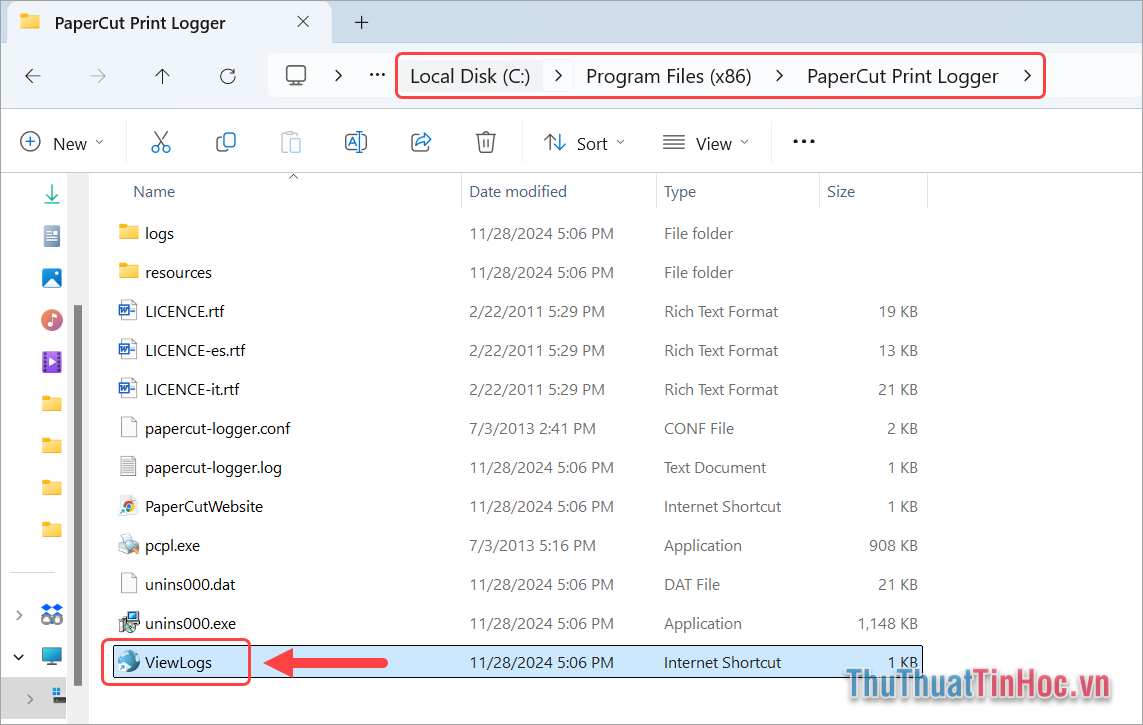Click the Paste clipboard icon

click(291, 142)
